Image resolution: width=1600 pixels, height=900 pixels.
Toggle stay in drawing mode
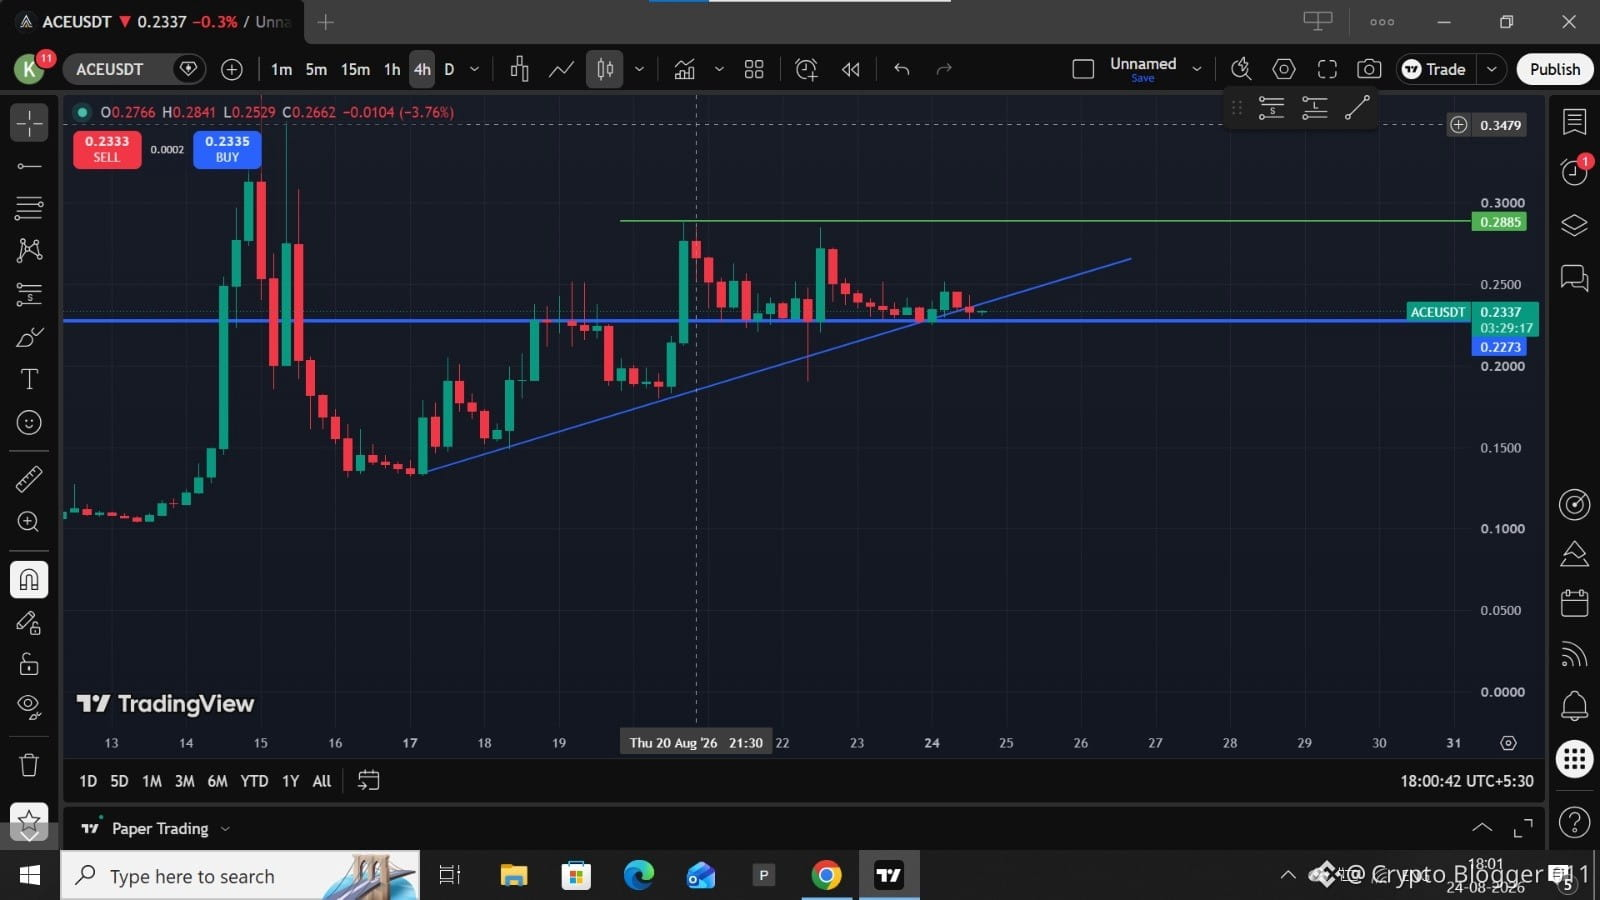pyautogui.click(x=29, y=622)
